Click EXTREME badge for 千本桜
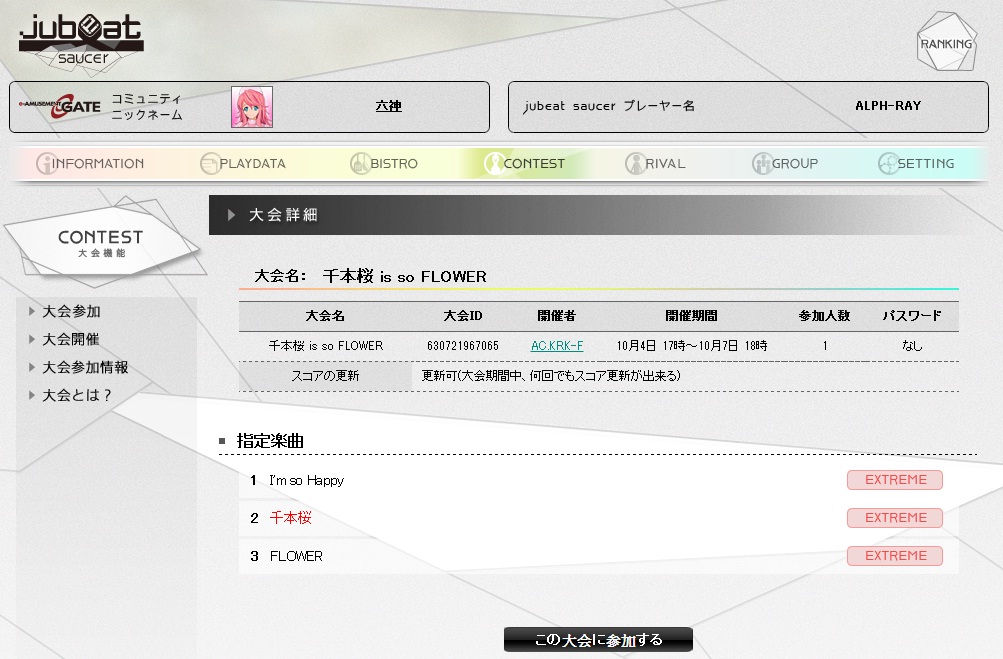Screen dimensions: 1003x659 895,518
